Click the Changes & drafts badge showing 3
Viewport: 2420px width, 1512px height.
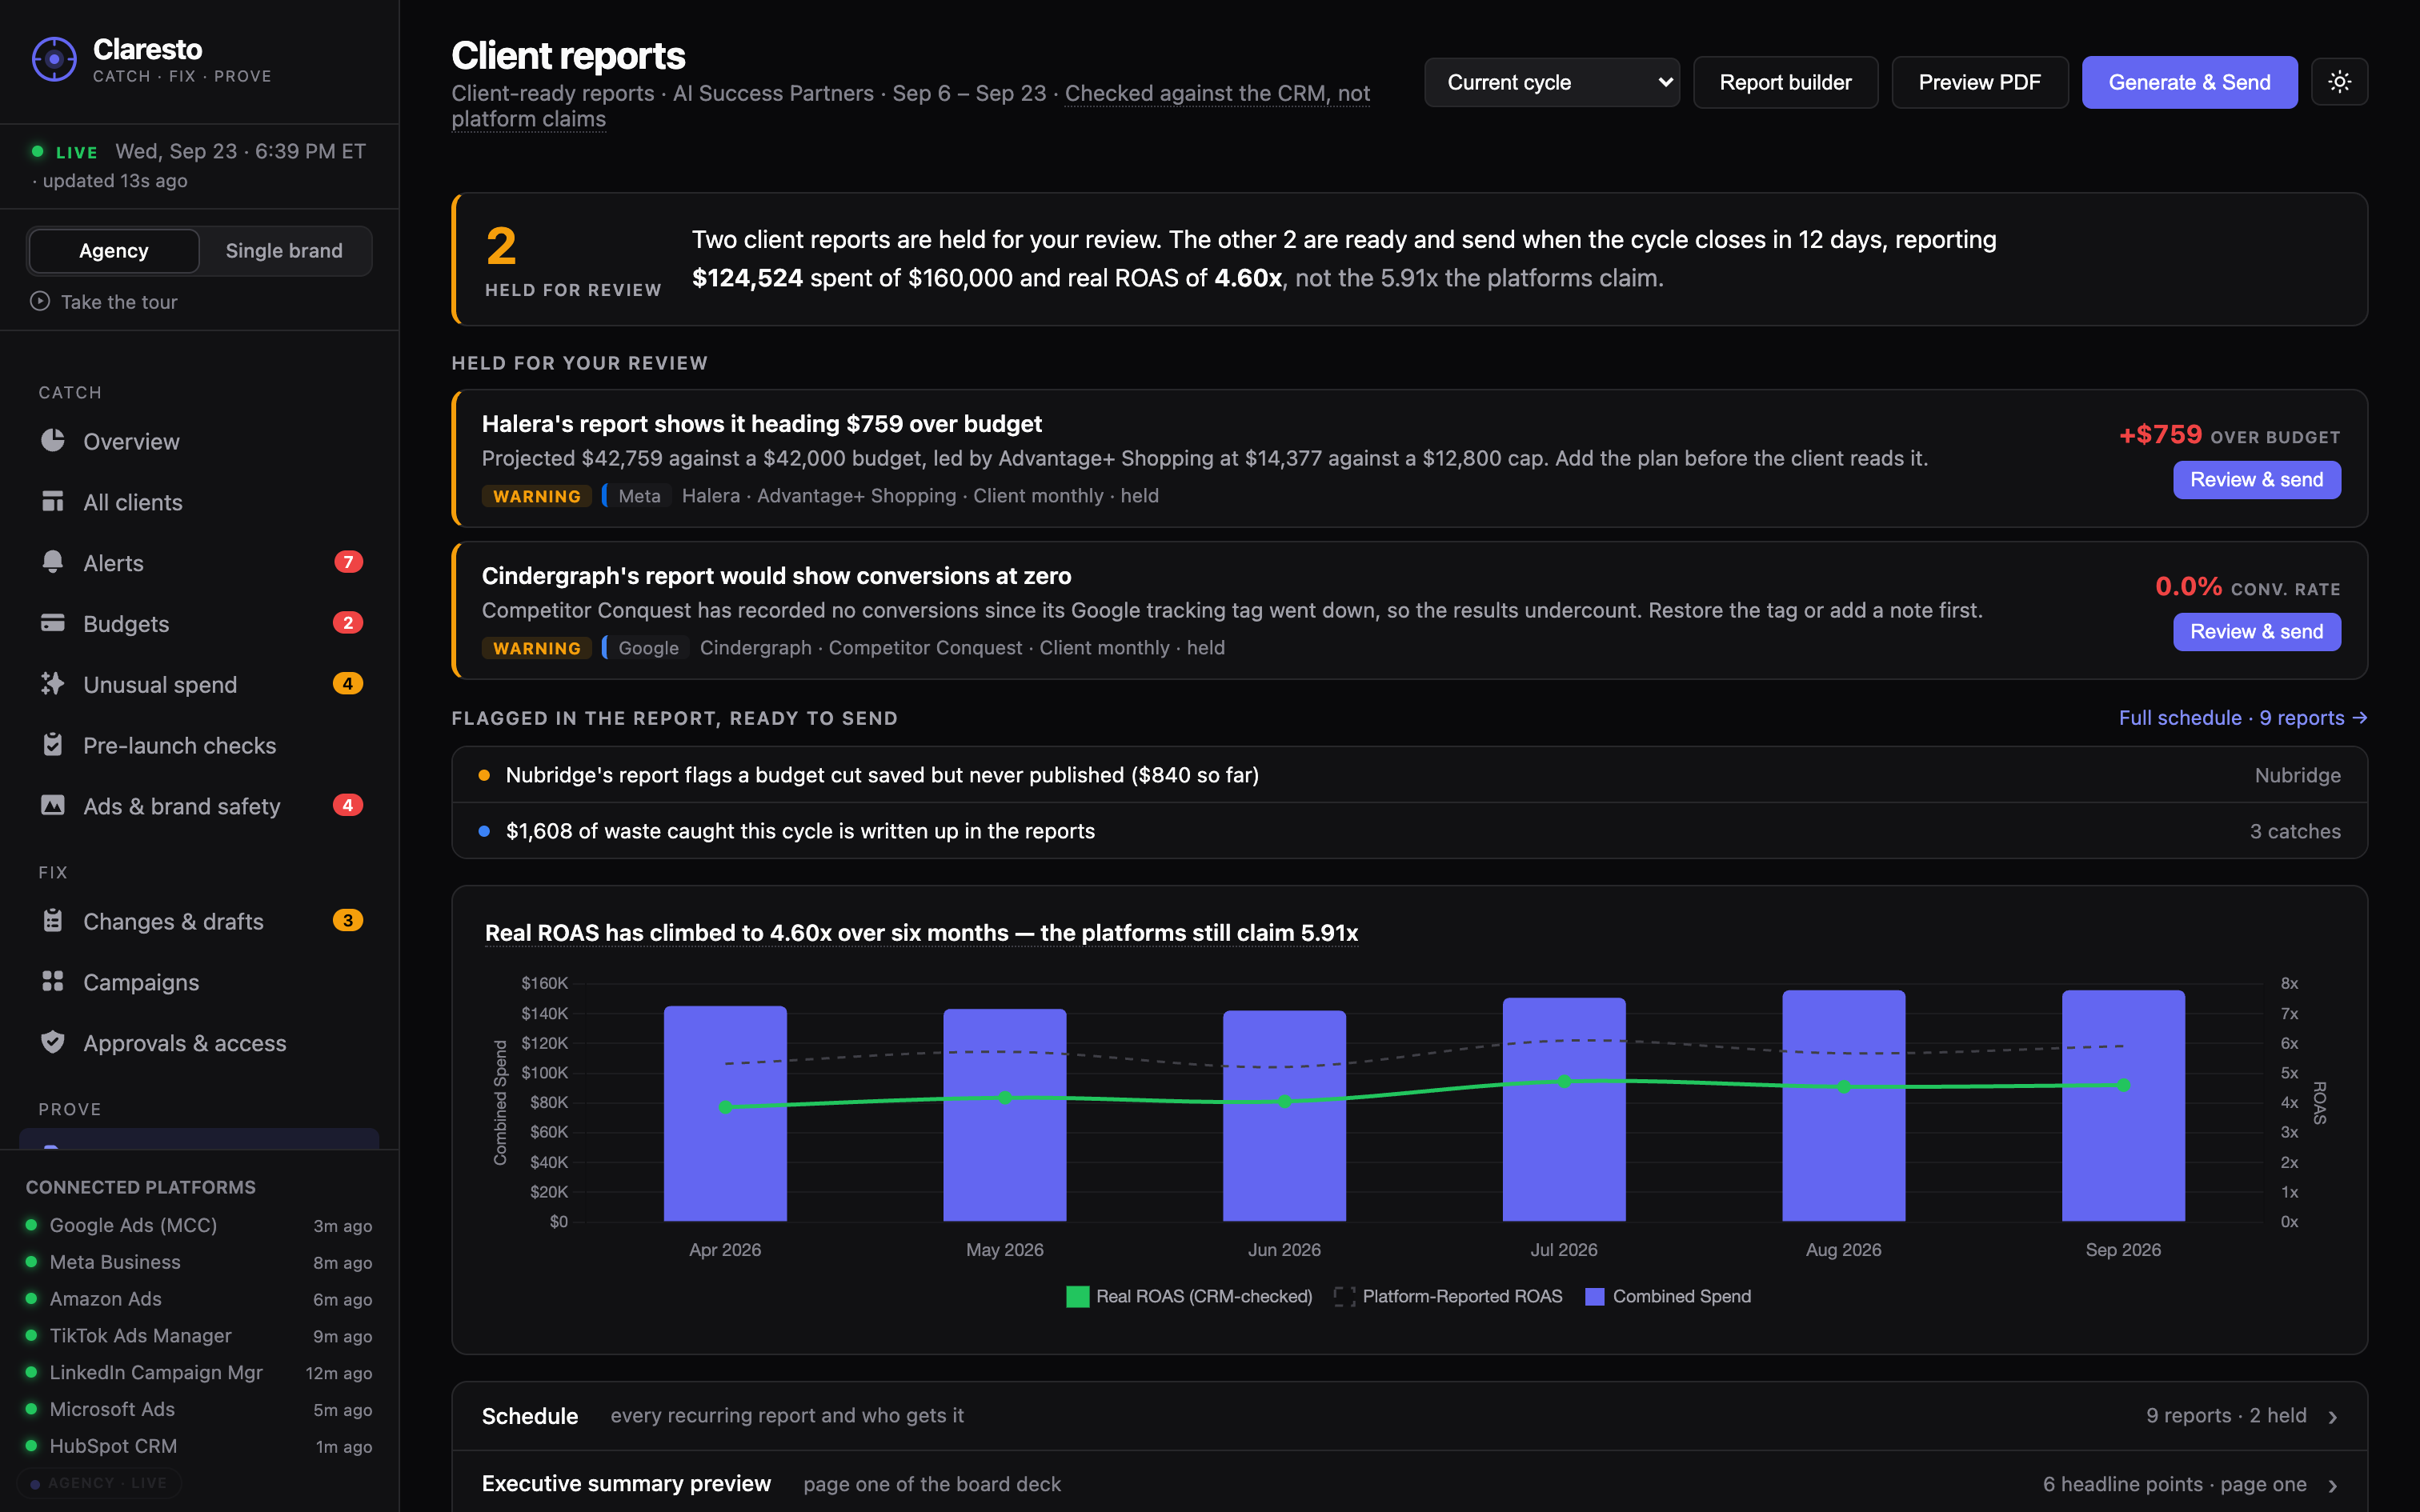click(348, 921)
